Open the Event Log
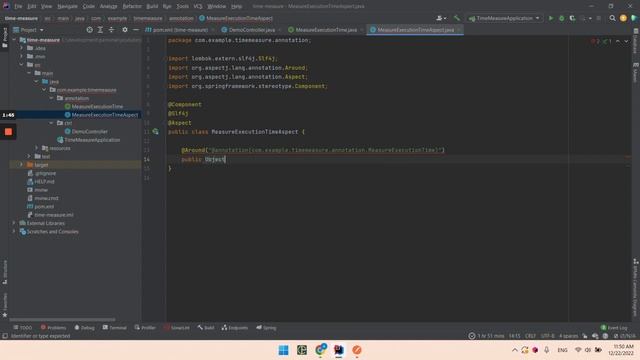The image size is (640, 360). point(614,327)
